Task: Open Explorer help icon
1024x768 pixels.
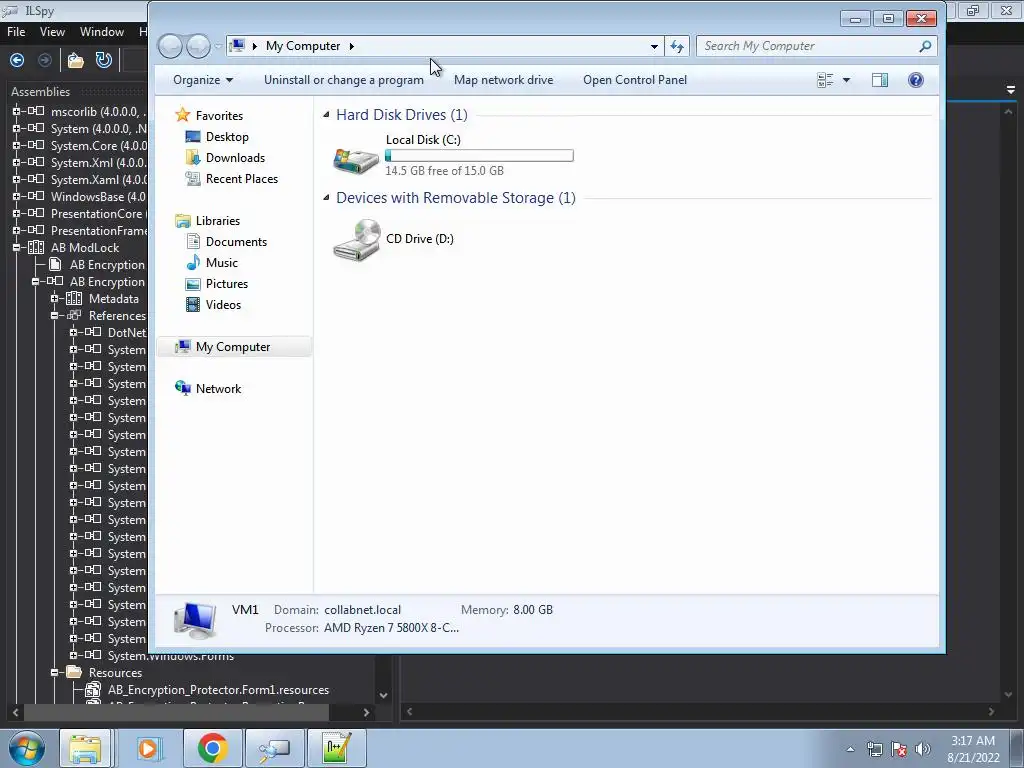Action: point(916,80)
